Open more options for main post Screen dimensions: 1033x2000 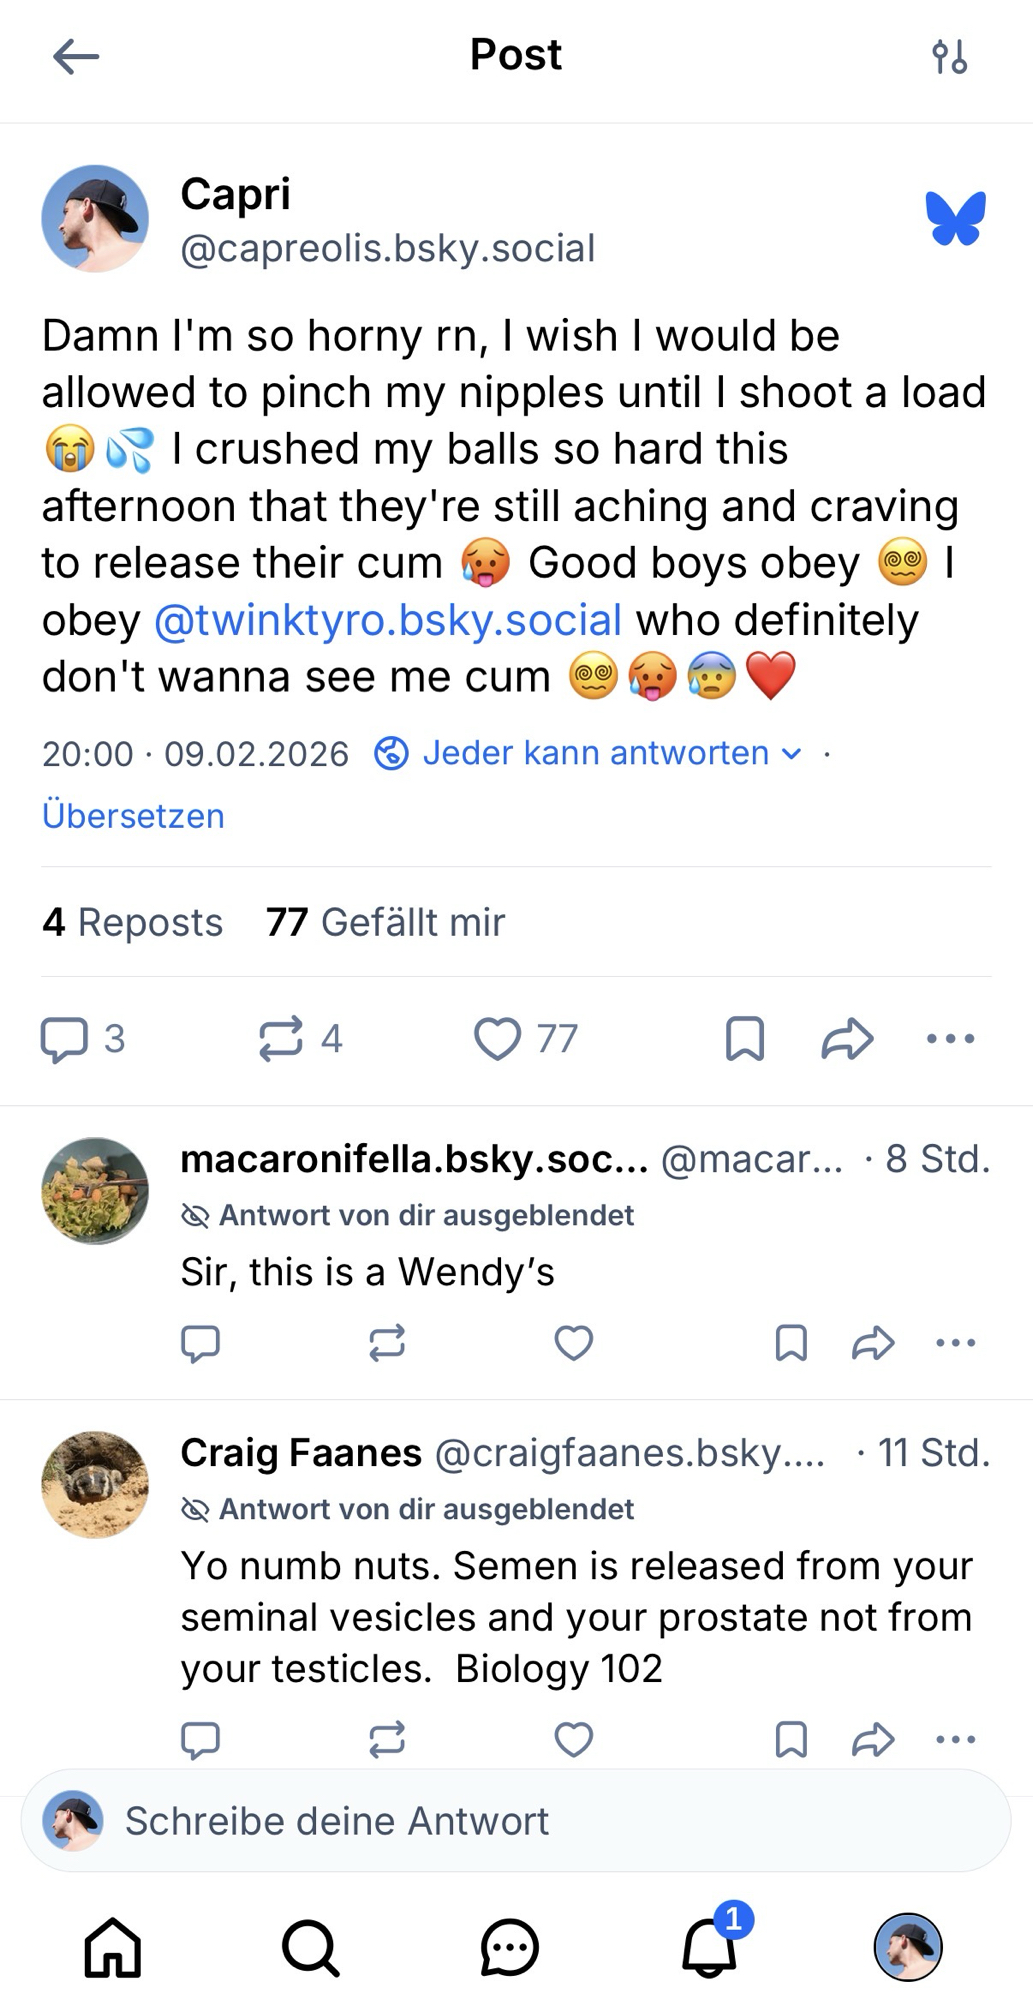[x=950, y=1038]
